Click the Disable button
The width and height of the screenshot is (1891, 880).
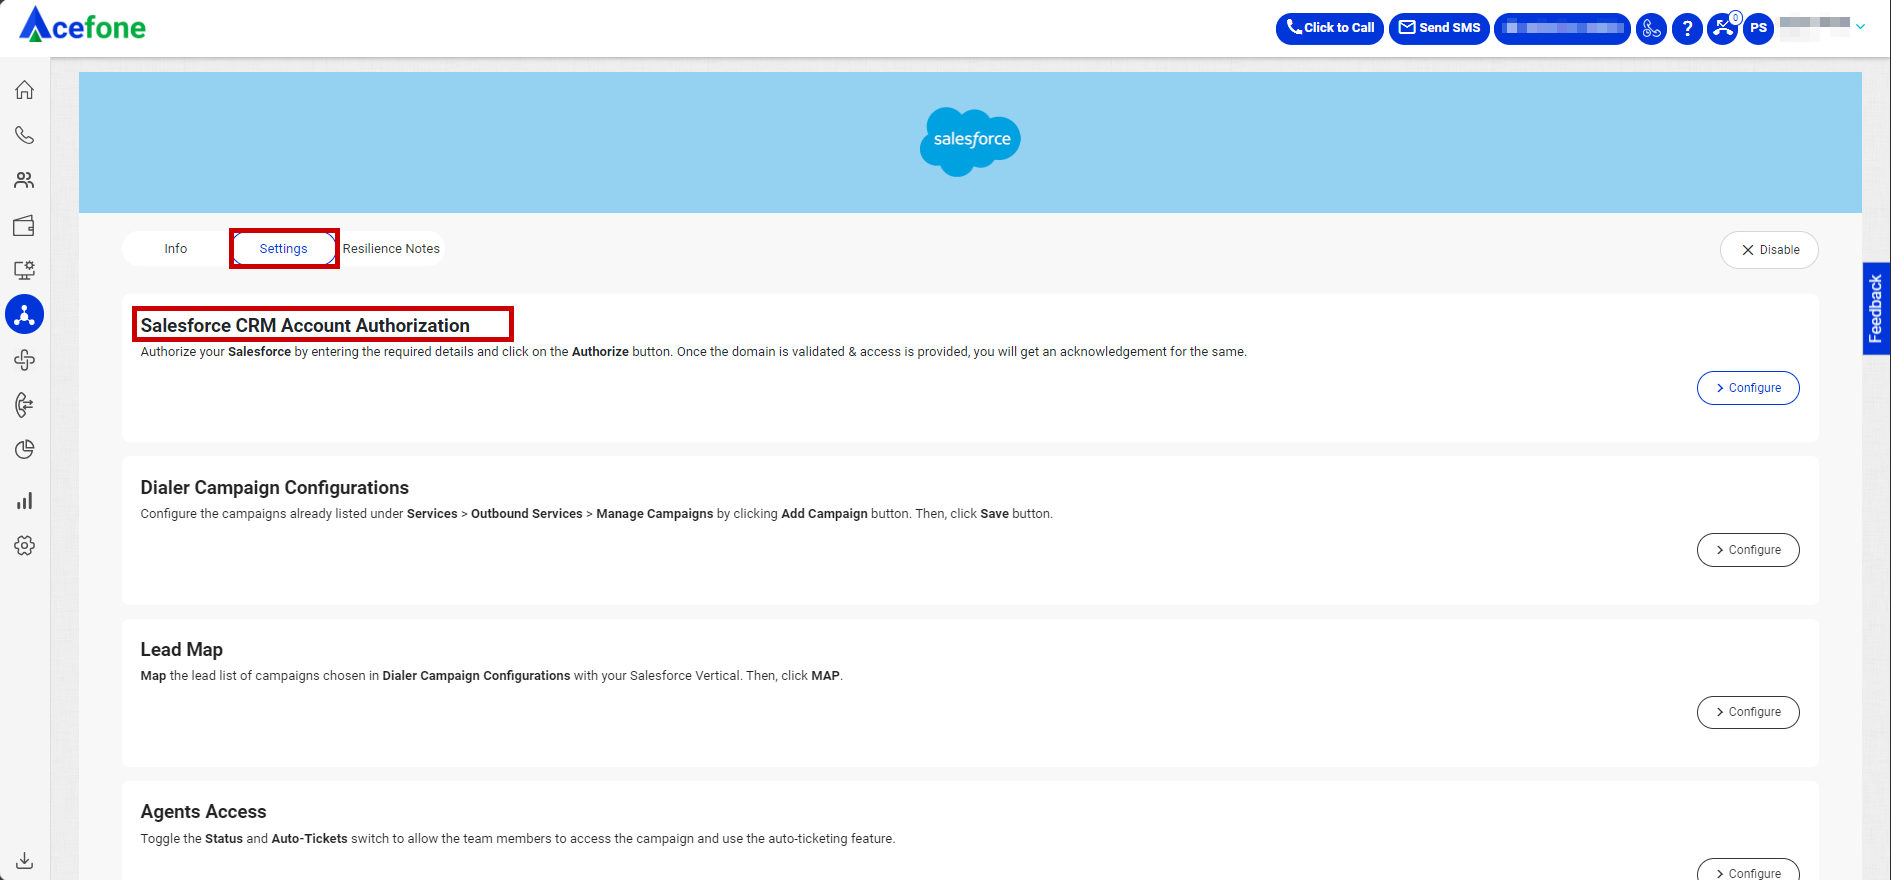1769,250
